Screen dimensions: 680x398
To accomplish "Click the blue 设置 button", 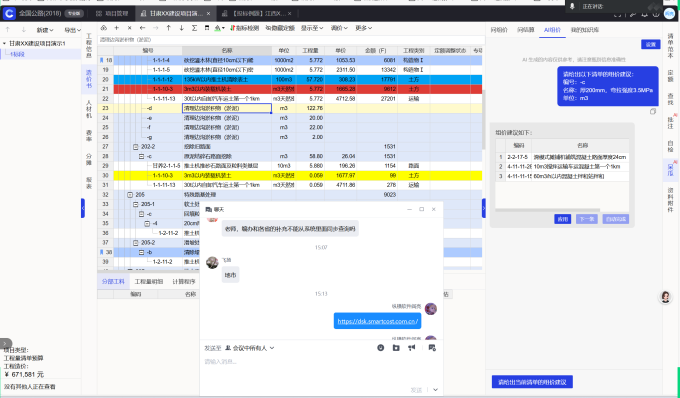I will [x=651, y=44].
